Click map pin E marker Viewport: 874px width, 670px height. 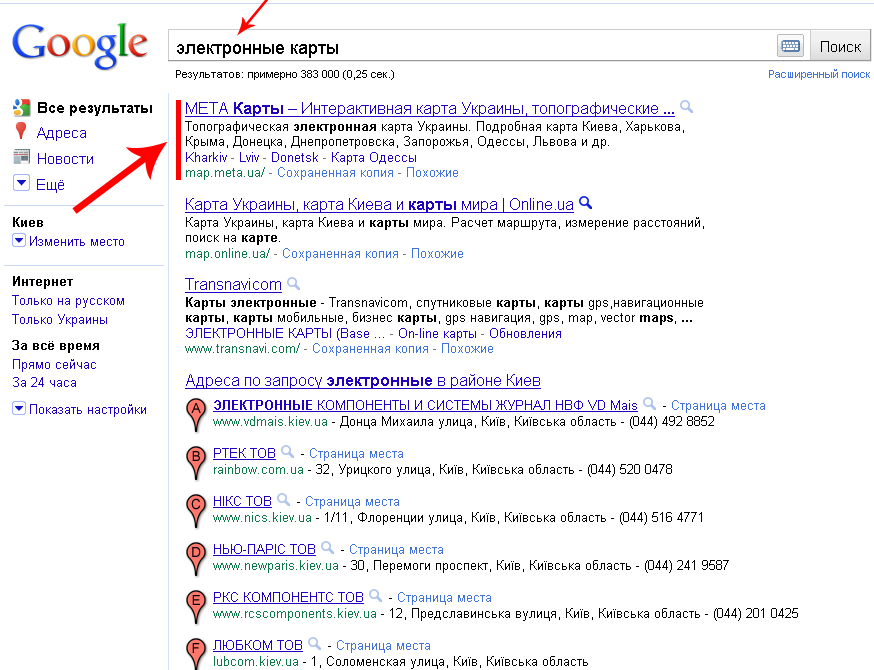tap(196, 606)
